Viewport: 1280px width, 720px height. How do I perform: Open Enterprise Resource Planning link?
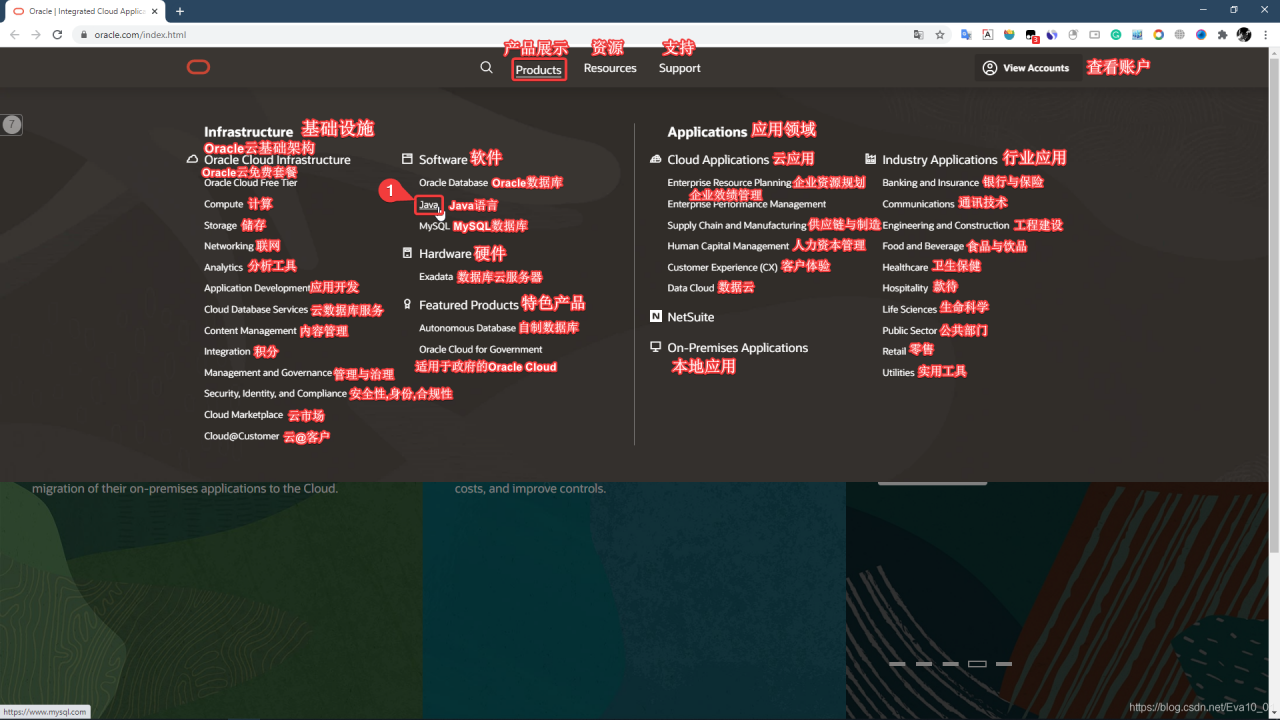coord(729,183)
